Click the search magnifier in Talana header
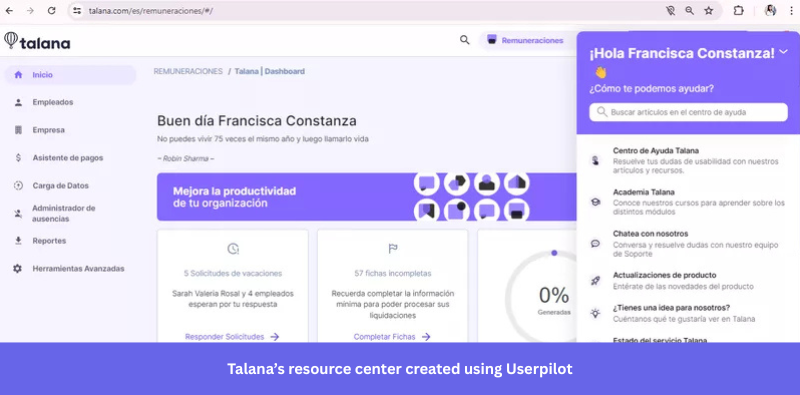 (464, 40)
